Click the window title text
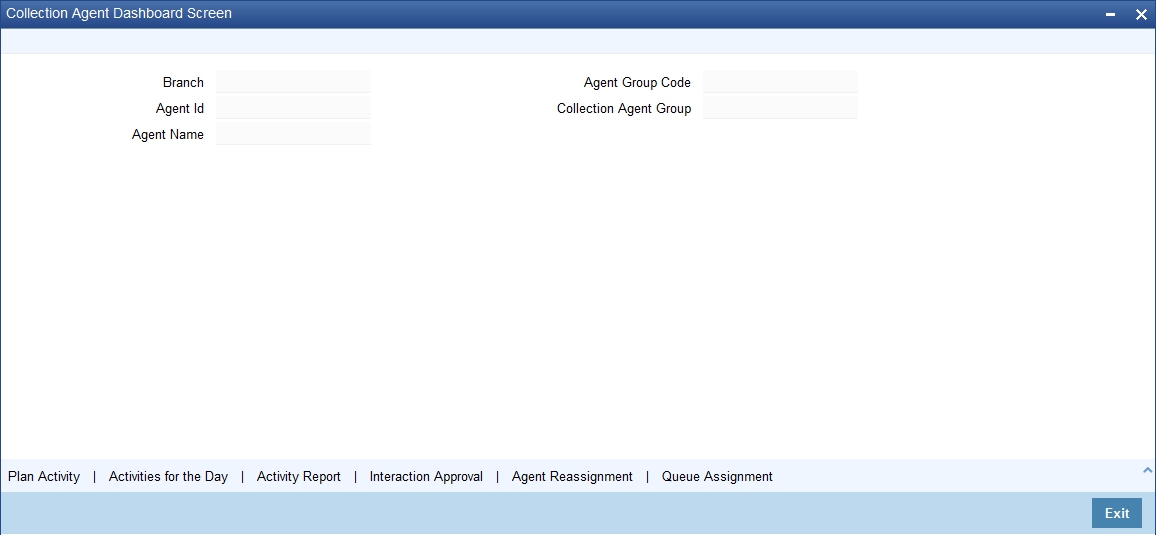1156x541 pixels. (x=119, y=13)
